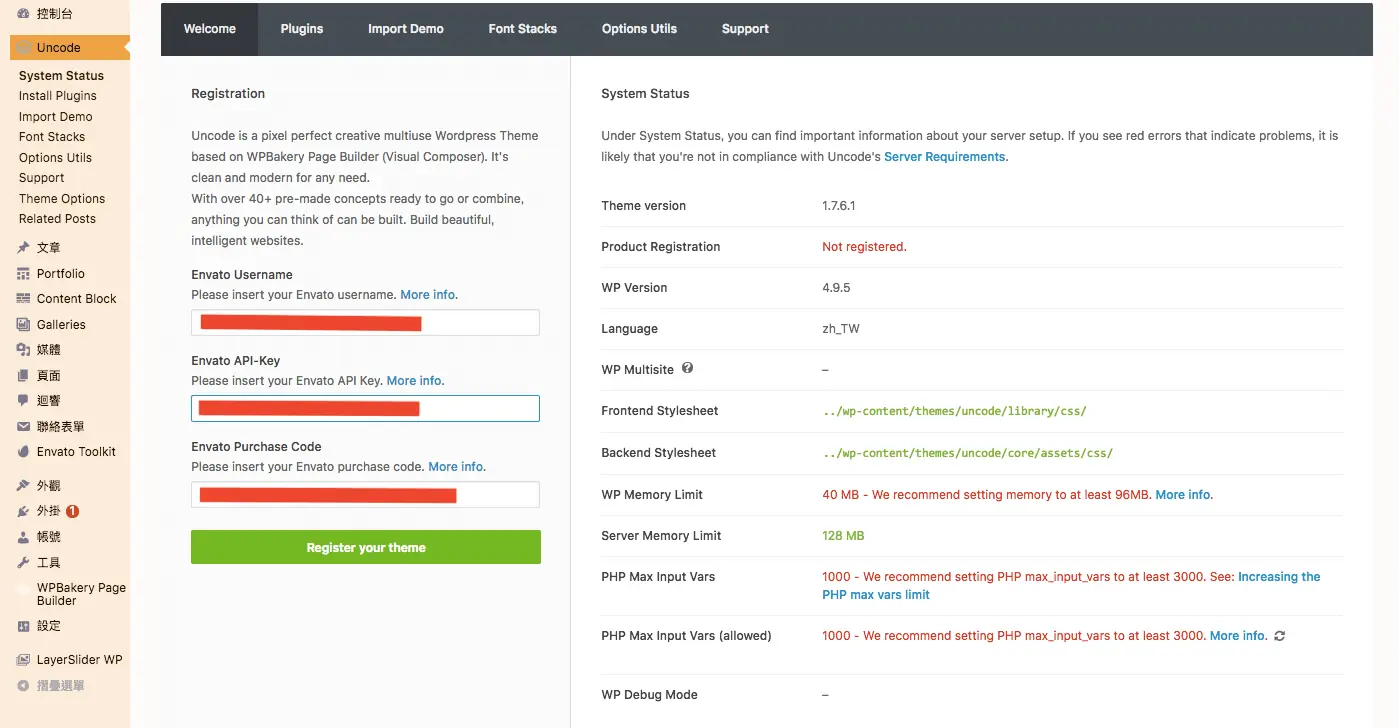
Task: Open the LayerSlider WP sidebar icon
Action: click(23, 660)
